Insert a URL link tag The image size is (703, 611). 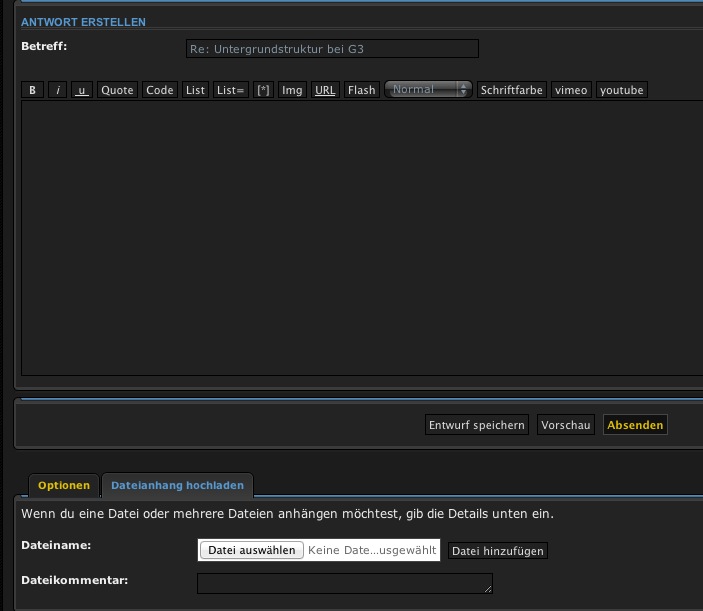click(x=325, y=90)
